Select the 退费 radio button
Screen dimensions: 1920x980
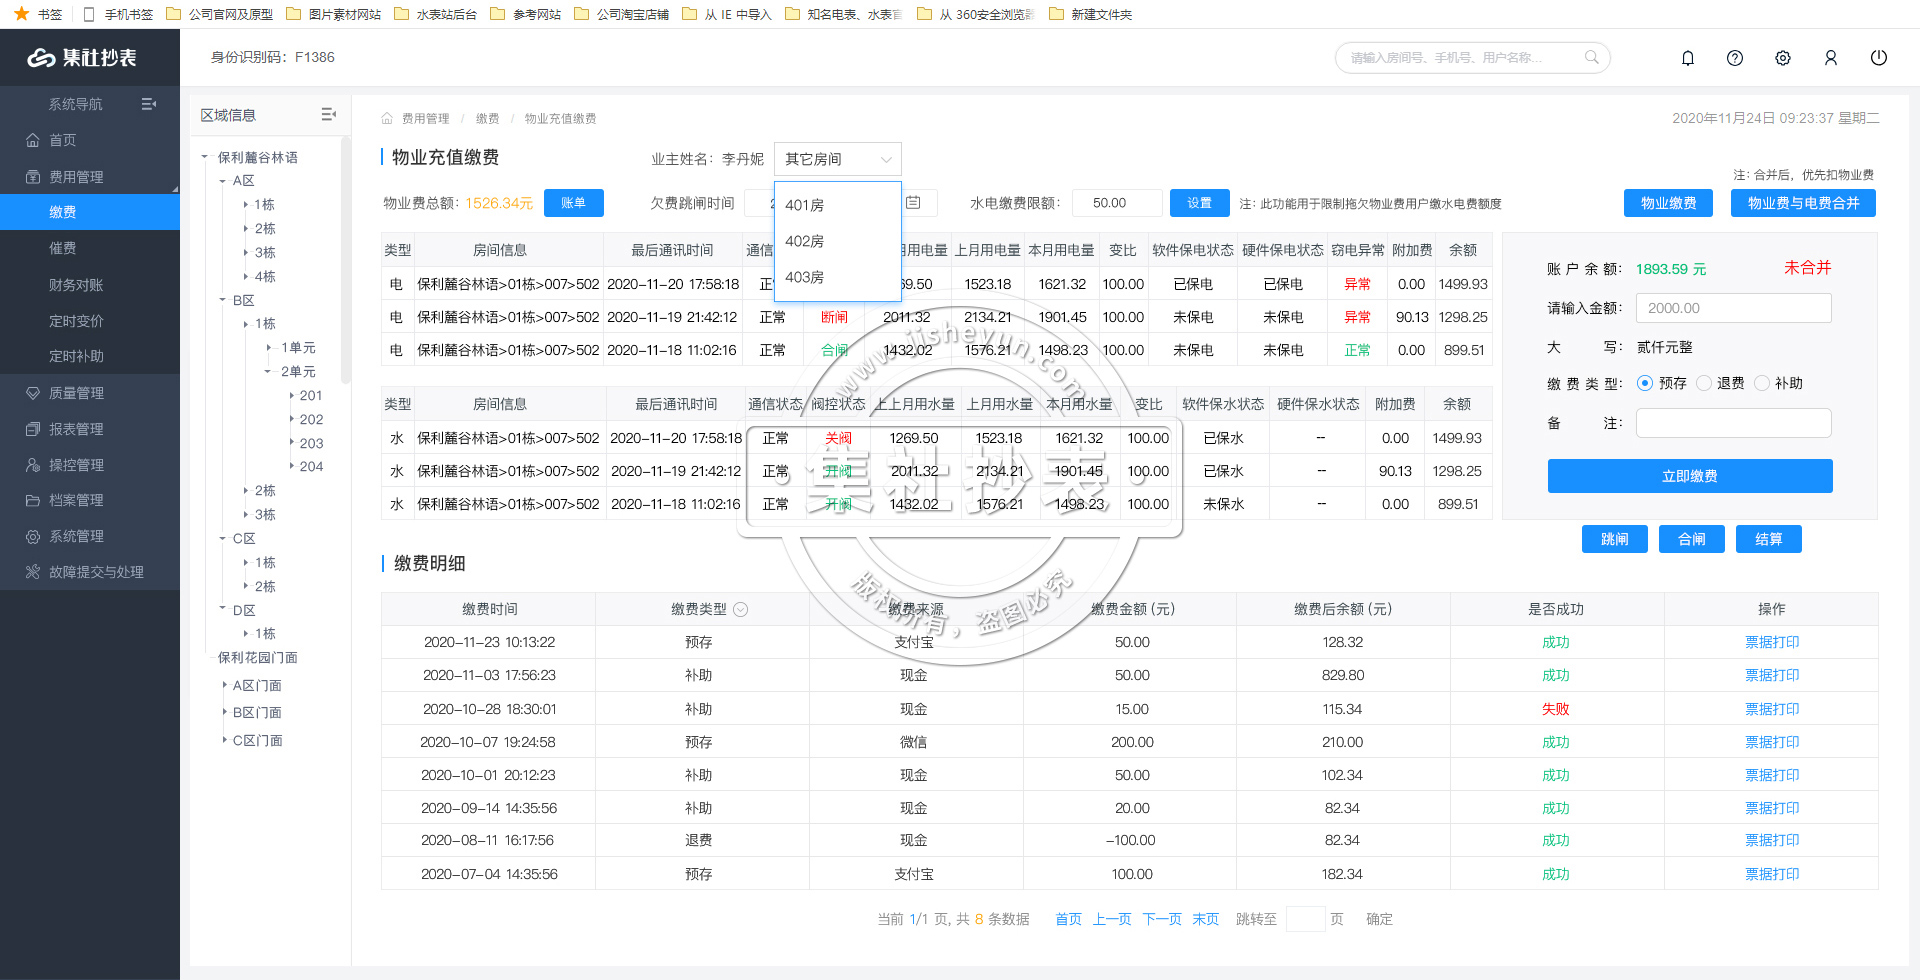pos(1704,383)
